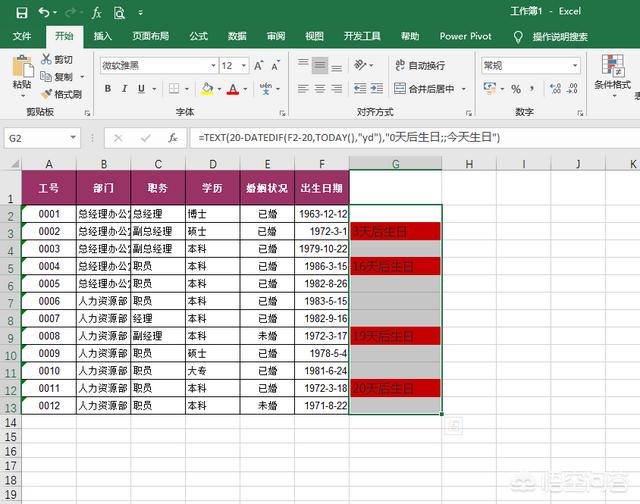This screenshot has height=504, width=640.
Task: Switch to the 公式 tab
Action: pyautogui.click(x=198, y=36)
